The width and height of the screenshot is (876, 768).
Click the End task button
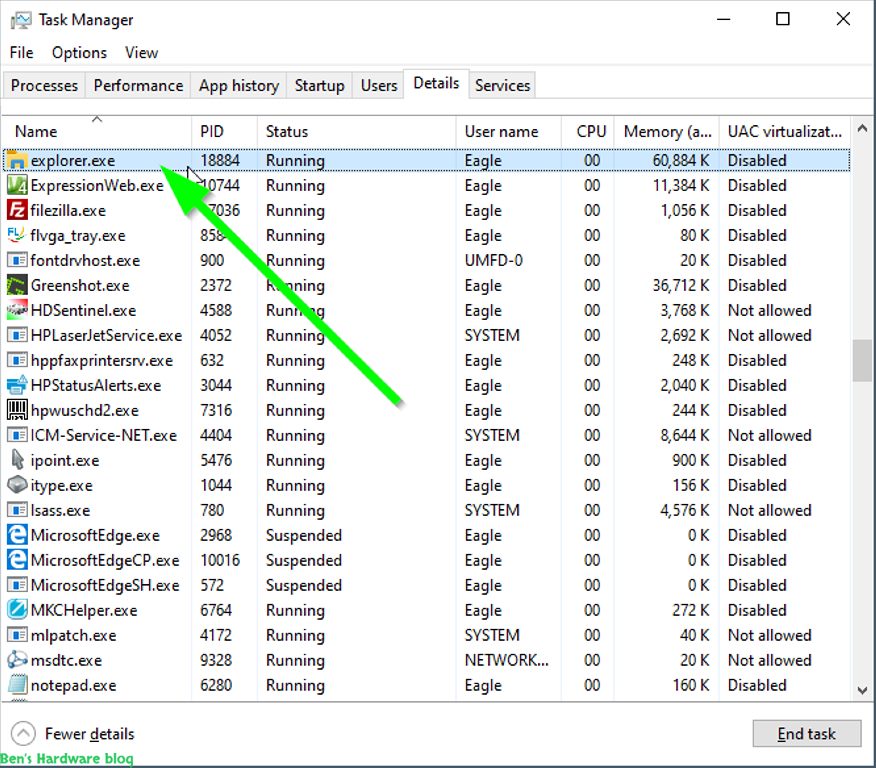(806, 733)
